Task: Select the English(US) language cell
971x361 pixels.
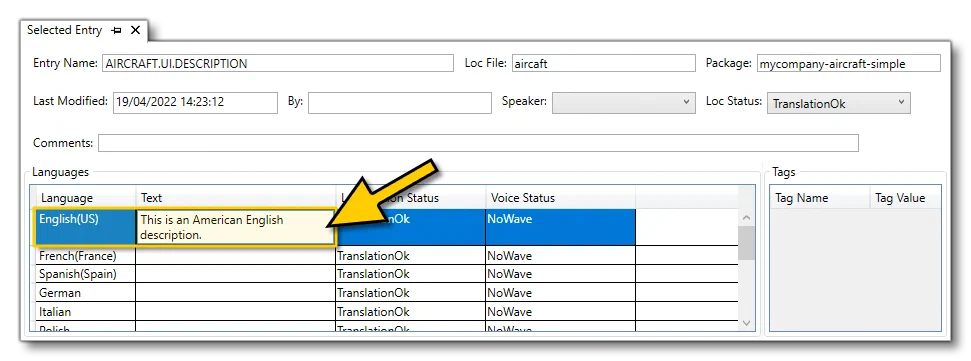Action: coord(85,227)
